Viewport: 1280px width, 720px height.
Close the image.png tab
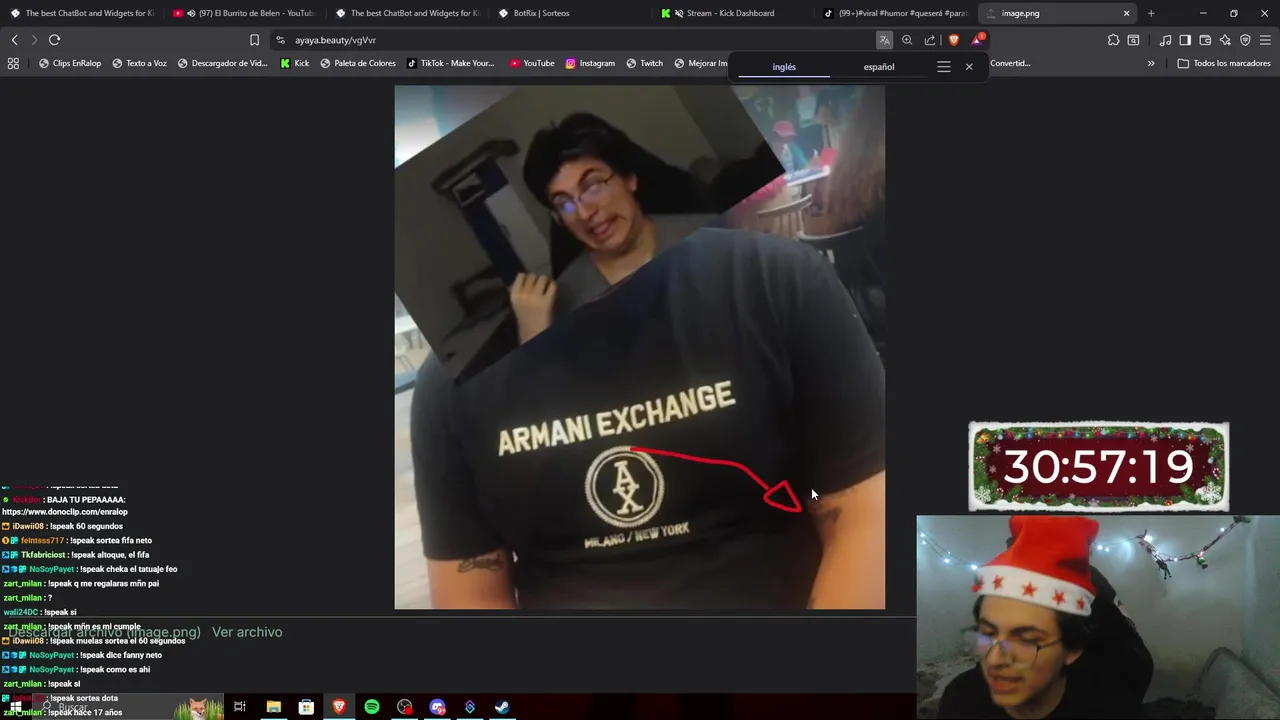pyautogui.click(x=1126, y=13)
